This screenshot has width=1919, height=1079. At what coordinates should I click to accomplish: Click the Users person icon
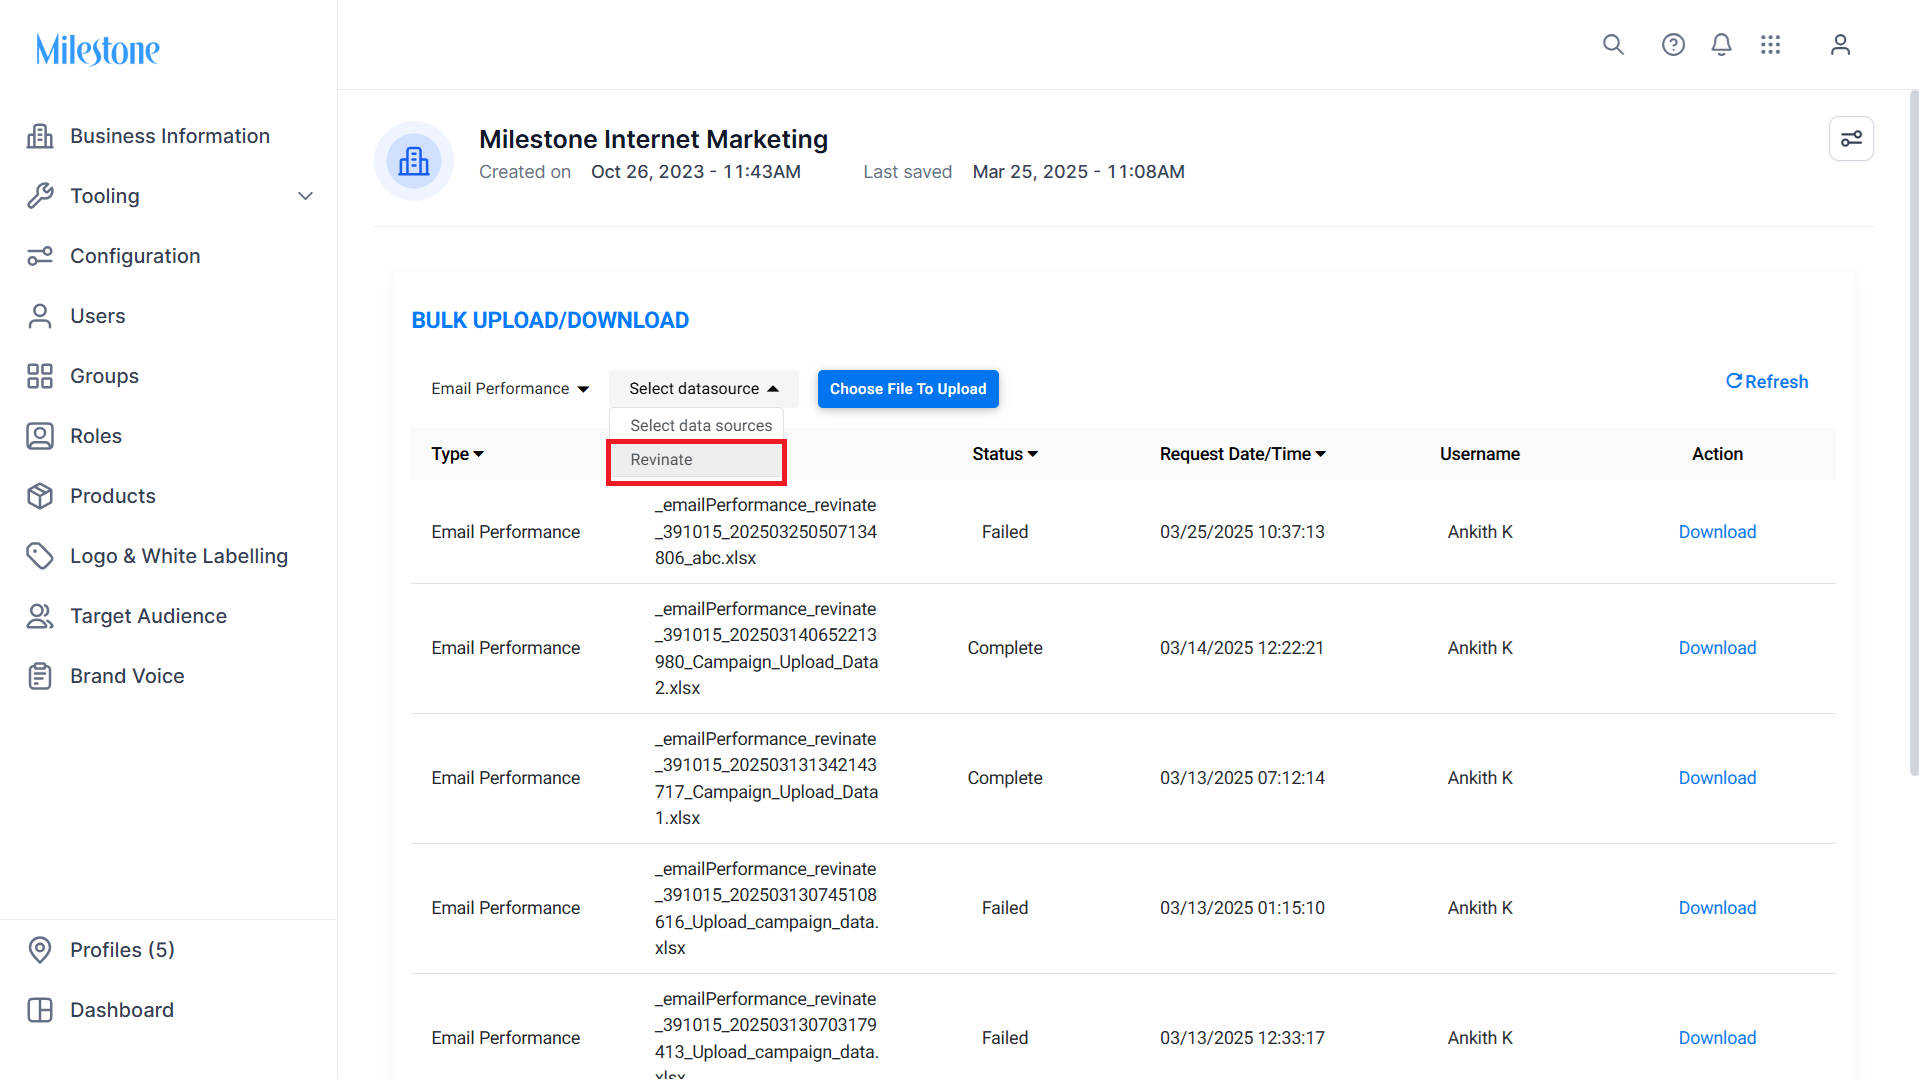click(40, 316)
